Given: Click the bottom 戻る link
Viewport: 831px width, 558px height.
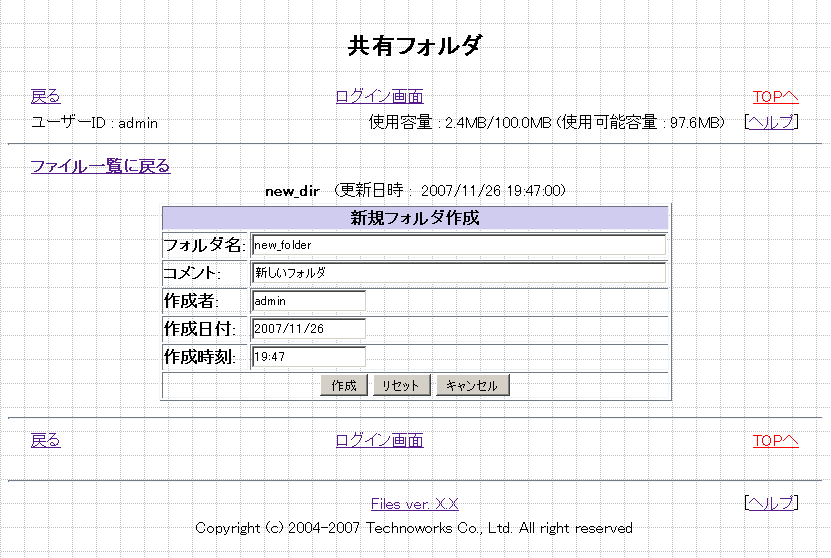Looking at the screenshot, I should [45, 440].
